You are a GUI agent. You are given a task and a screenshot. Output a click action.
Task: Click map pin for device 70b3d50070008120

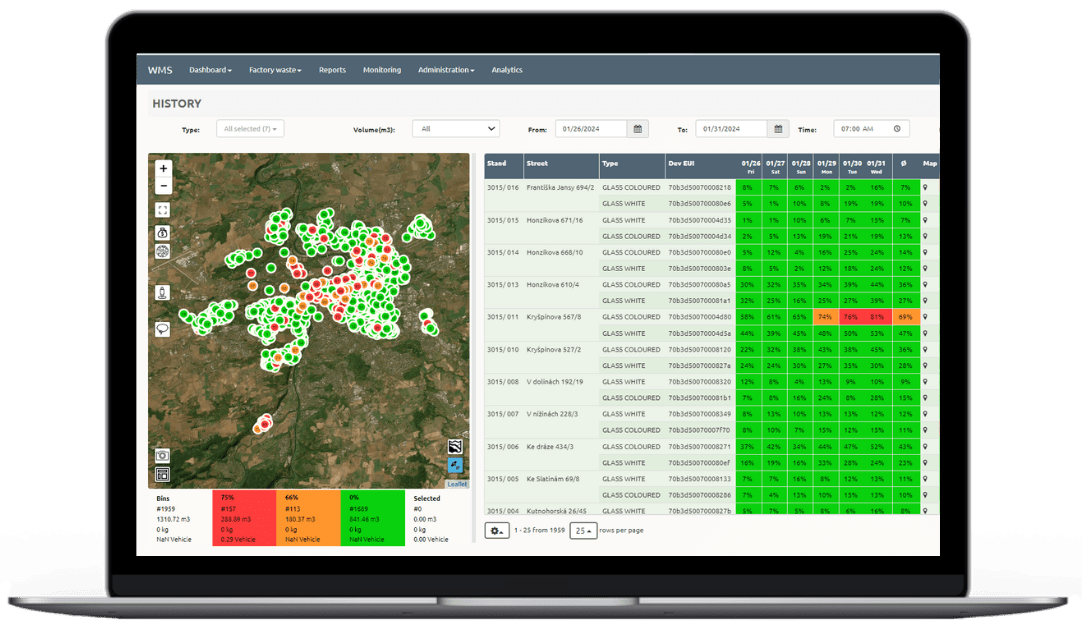[x=925, y=349]
